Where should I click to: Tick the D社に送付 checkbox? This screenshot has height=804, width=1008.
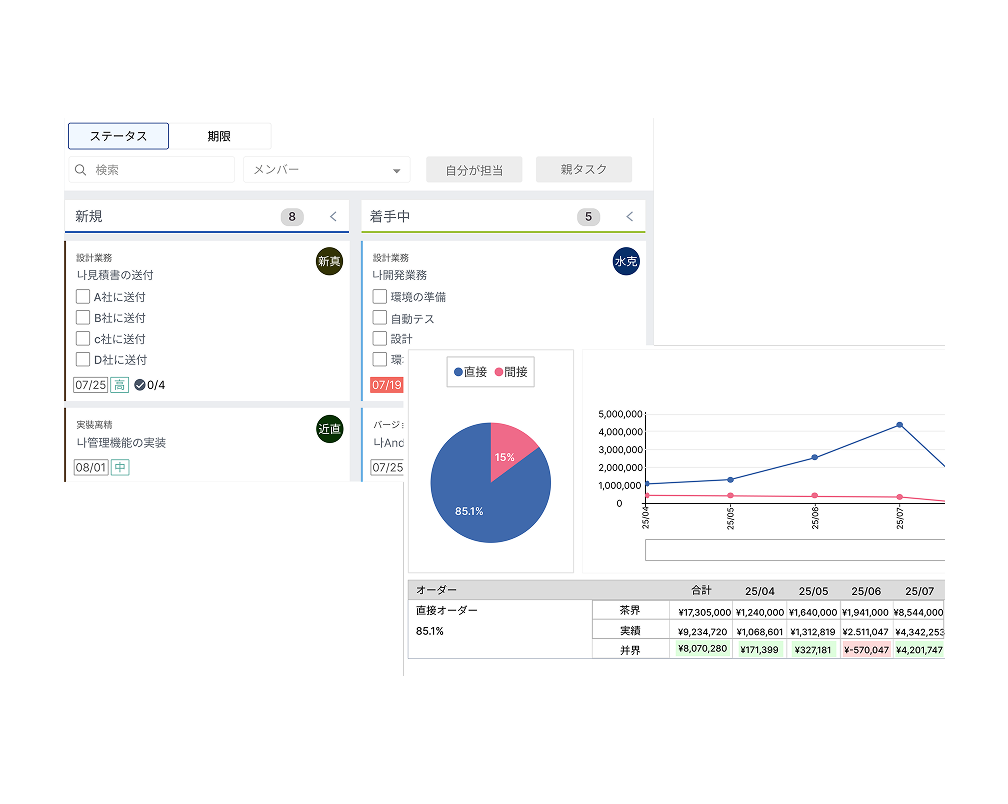[83, 359]
